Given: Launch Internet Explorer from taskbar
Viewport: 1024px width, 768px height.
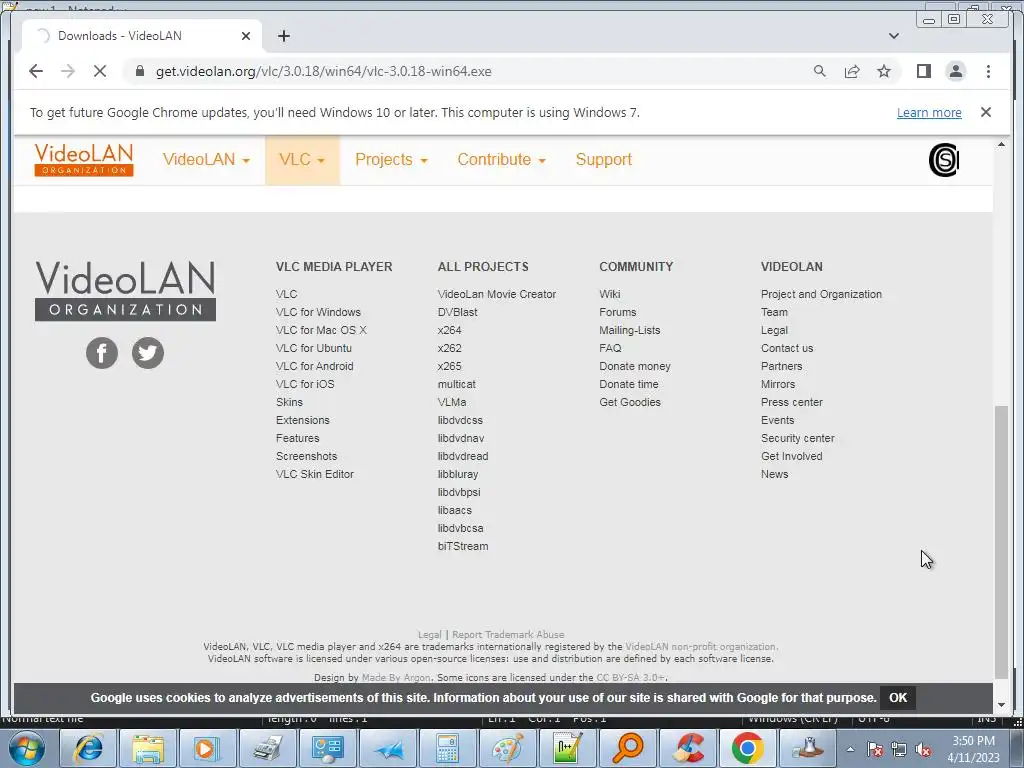Looking at the screenshot, I should tap(88, 748).
